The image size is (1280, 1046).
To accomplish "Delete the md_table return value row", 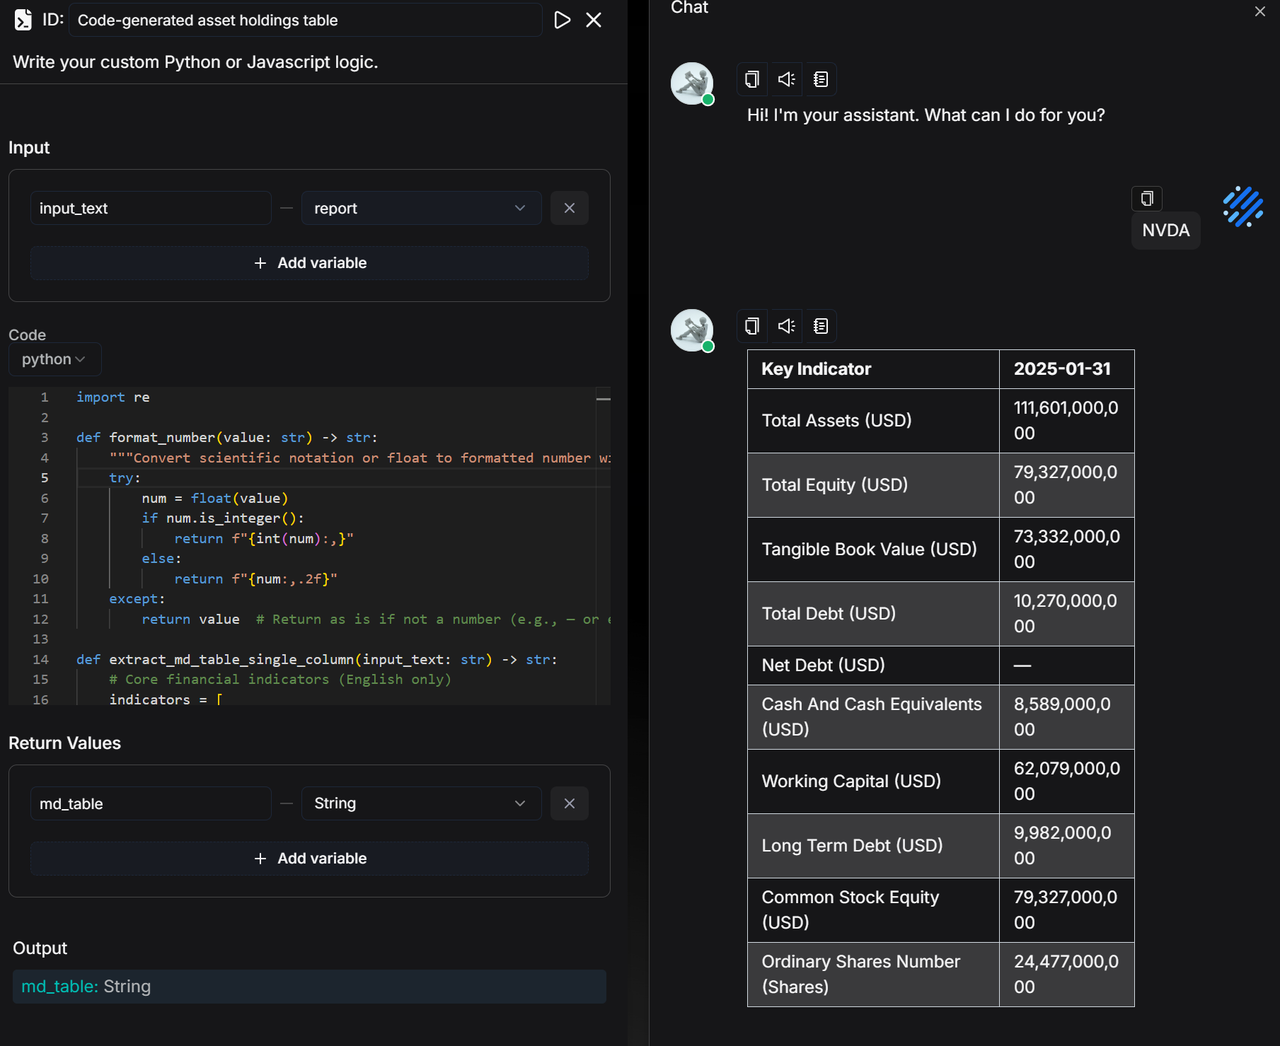I will click(569, 803).
